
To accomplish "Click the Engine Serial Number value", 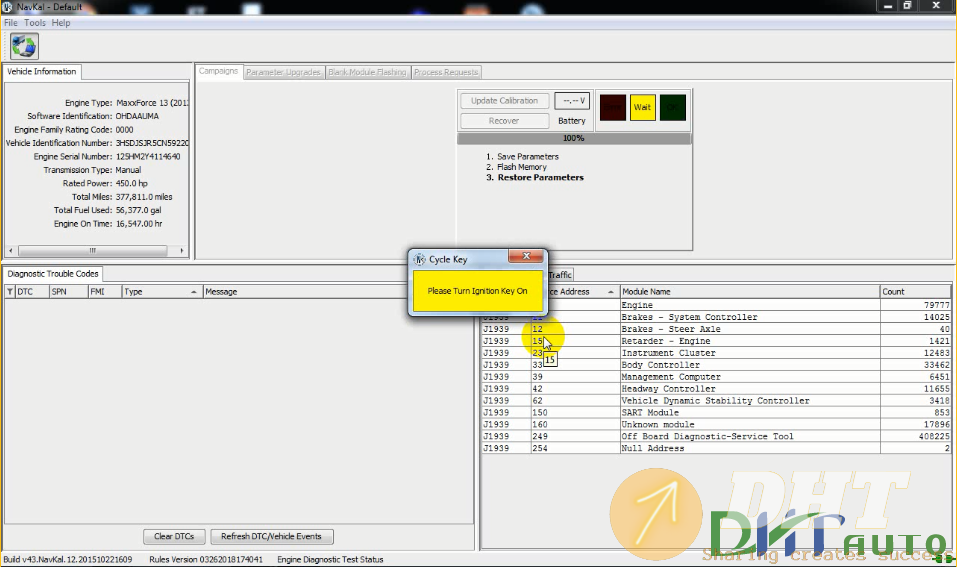I will click(148, 156).
